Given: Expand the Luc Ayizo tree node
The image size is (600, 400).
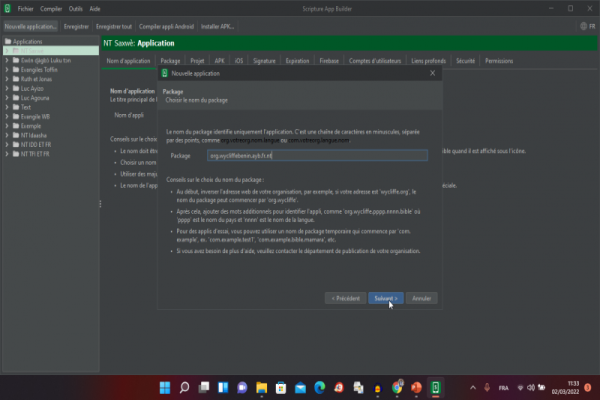Looking at the screenshot, I should 8,89.
